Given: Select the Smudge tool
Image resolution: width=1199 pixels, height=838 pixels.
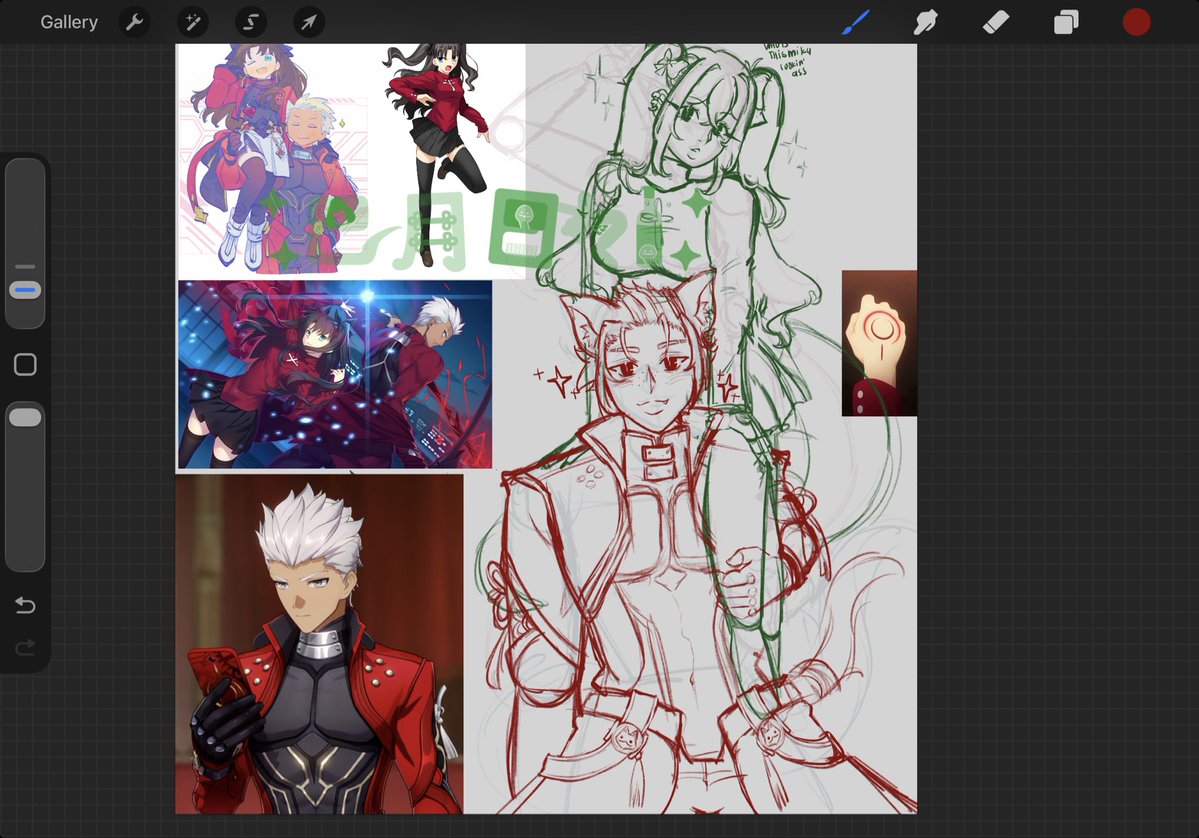Looking at the screenshot, I should 925,22.
